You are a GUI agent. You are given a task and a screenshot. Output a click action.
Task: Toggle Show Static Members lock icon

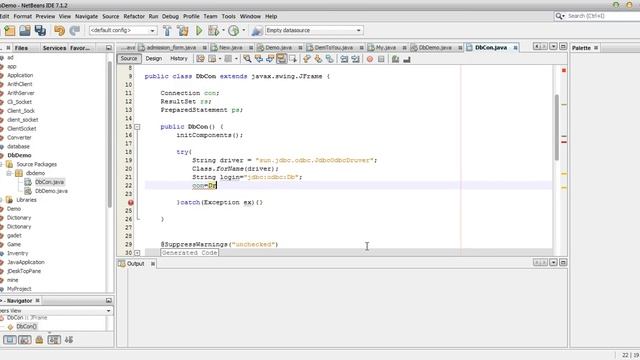click(39, 340)
